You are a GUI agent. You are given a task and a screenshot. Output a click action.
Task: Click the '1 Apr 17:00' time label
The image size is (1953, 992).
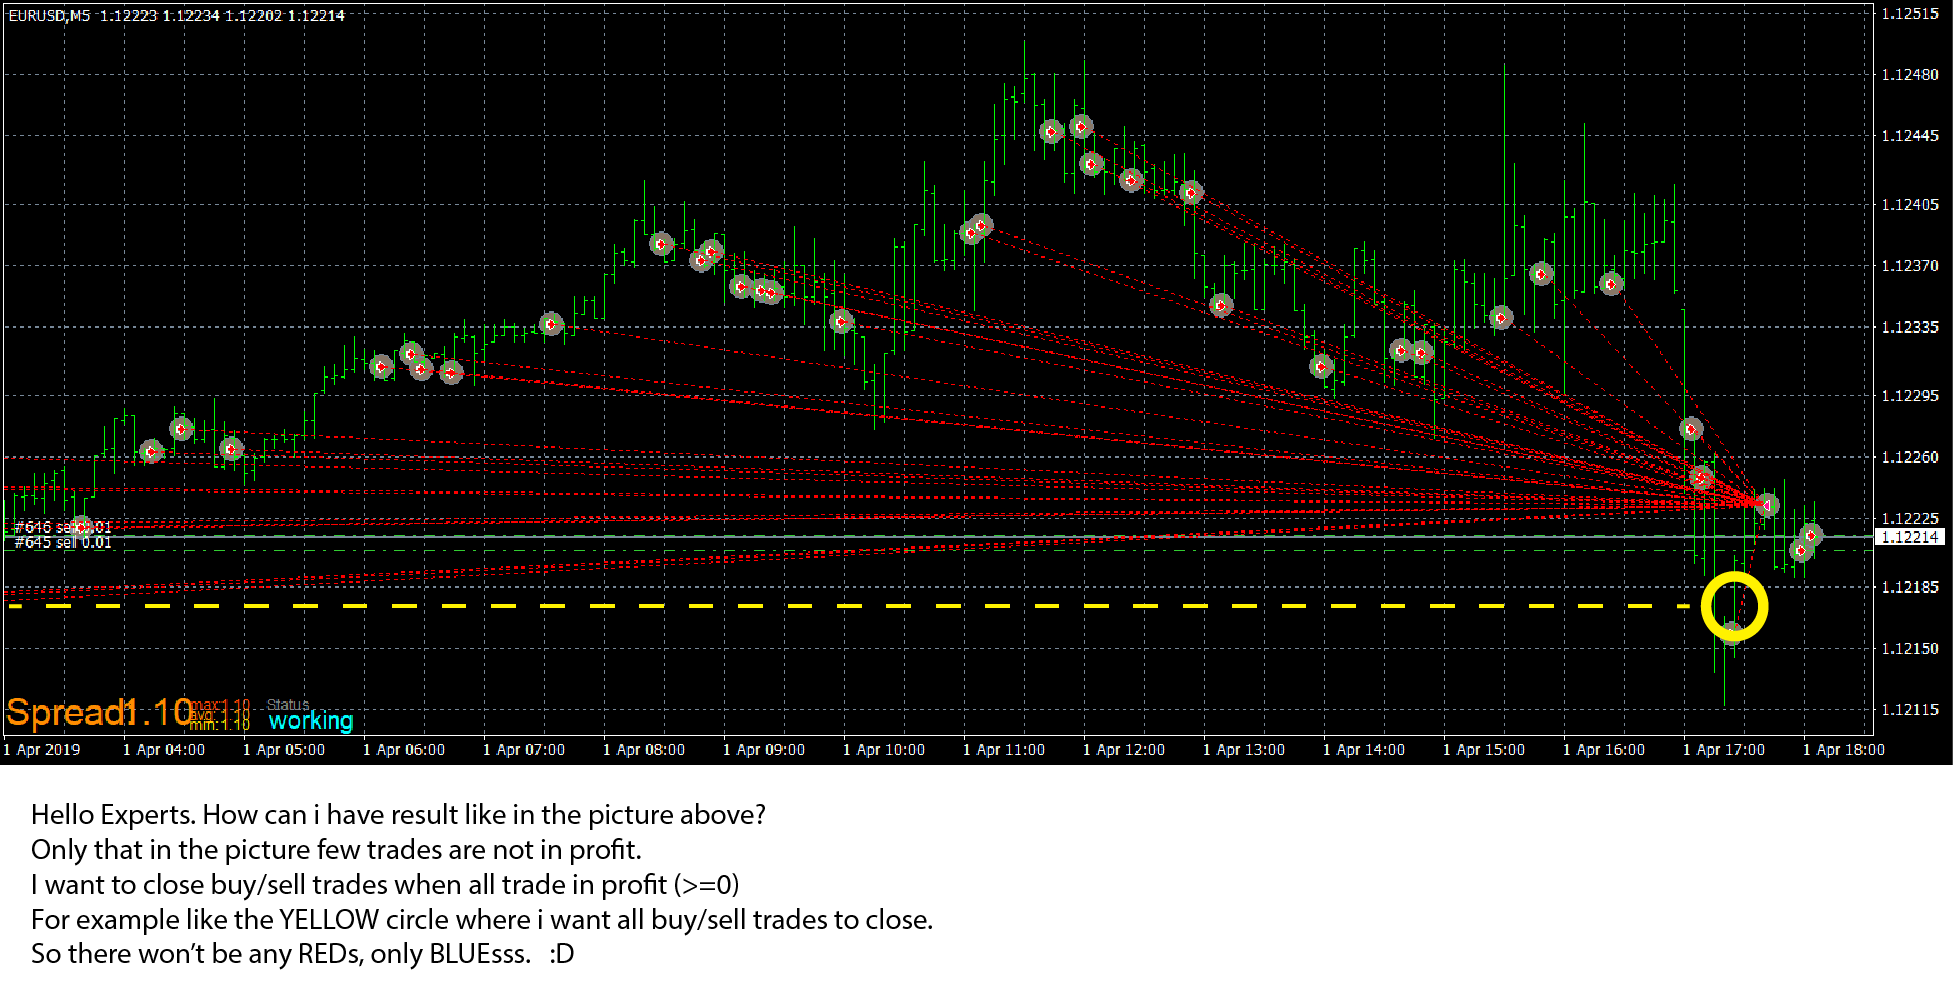pyautogui.click(x=1724, y=749)
